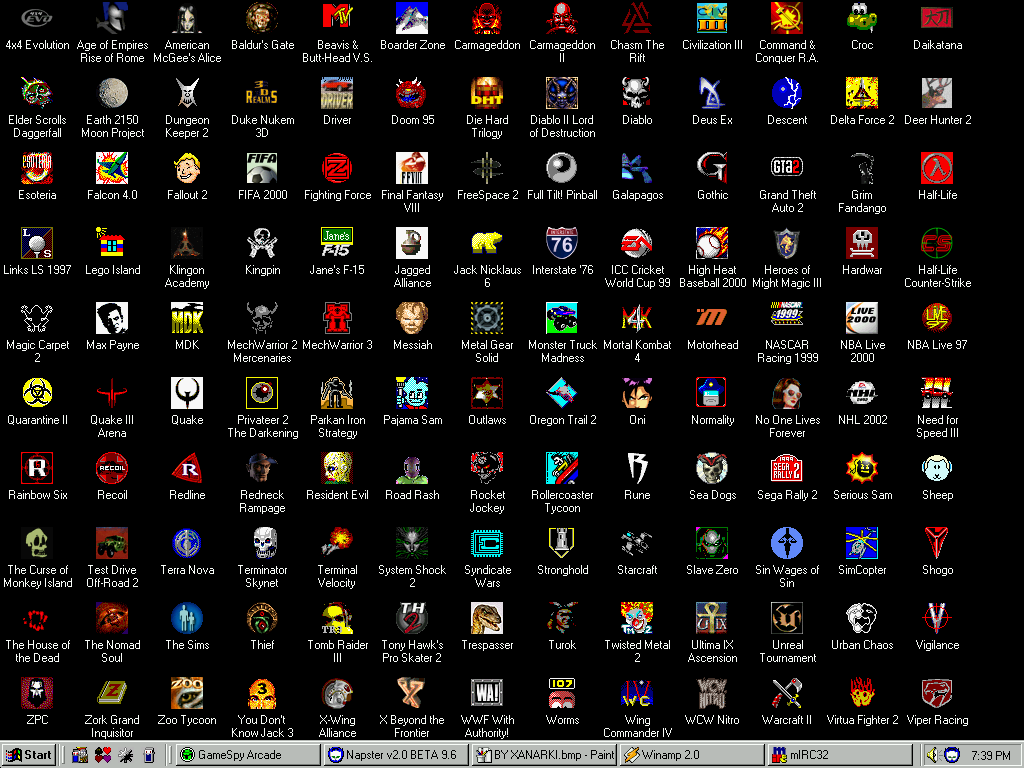Image resolution: width=1024 pixels, height=768 pixels.
Task: Select the System Shock 2 icon
Action: (x=412, y=543)
